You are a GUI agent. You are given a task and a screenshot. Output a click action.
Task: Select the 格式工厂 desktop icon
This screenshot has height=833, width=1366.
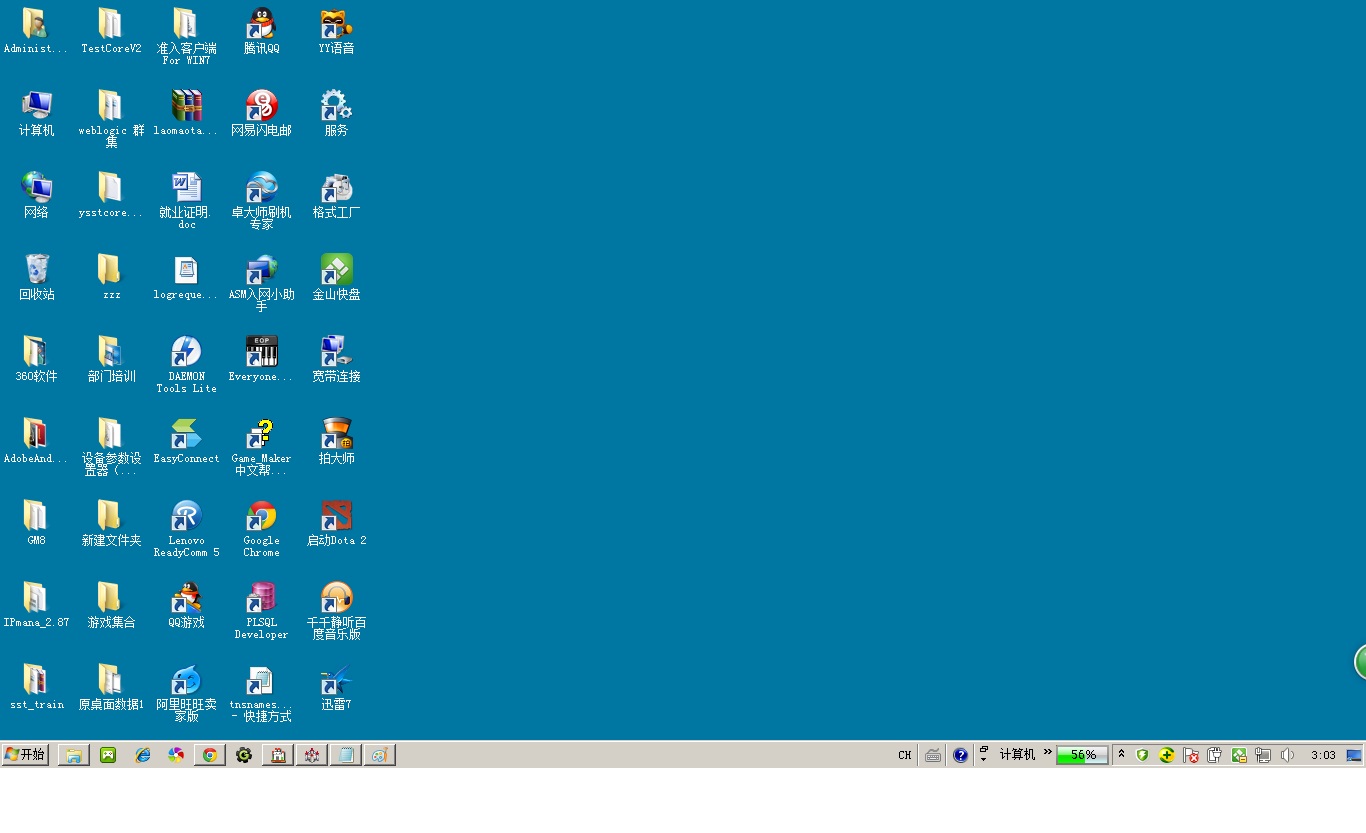[x=336, y=195]
